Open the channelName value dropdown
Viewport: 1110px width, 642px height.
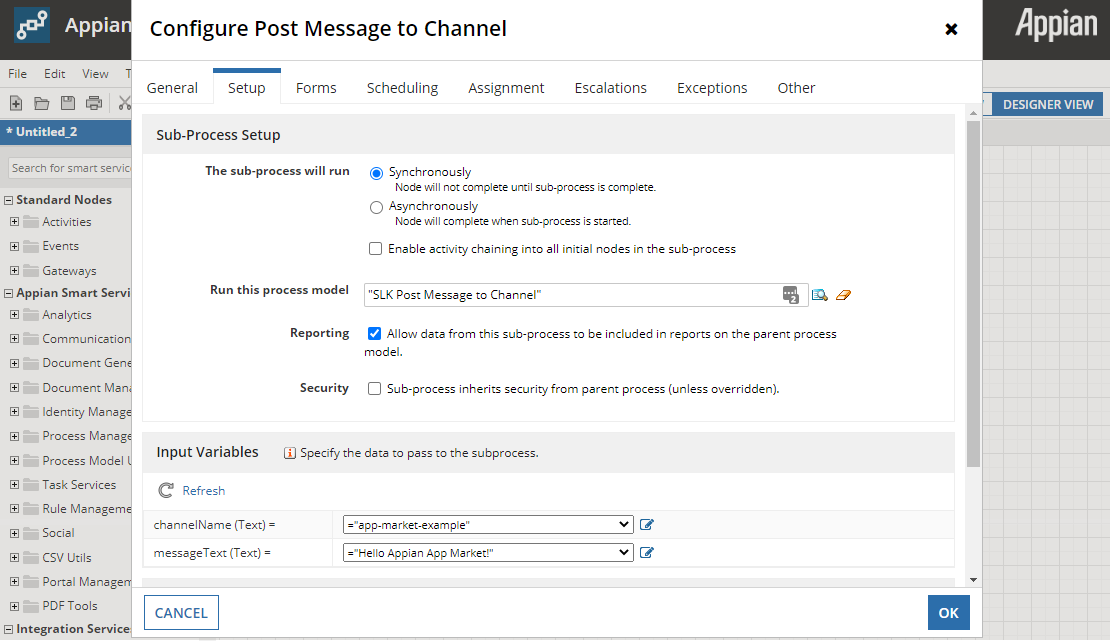pyautogui.click(x=625, y=525)
